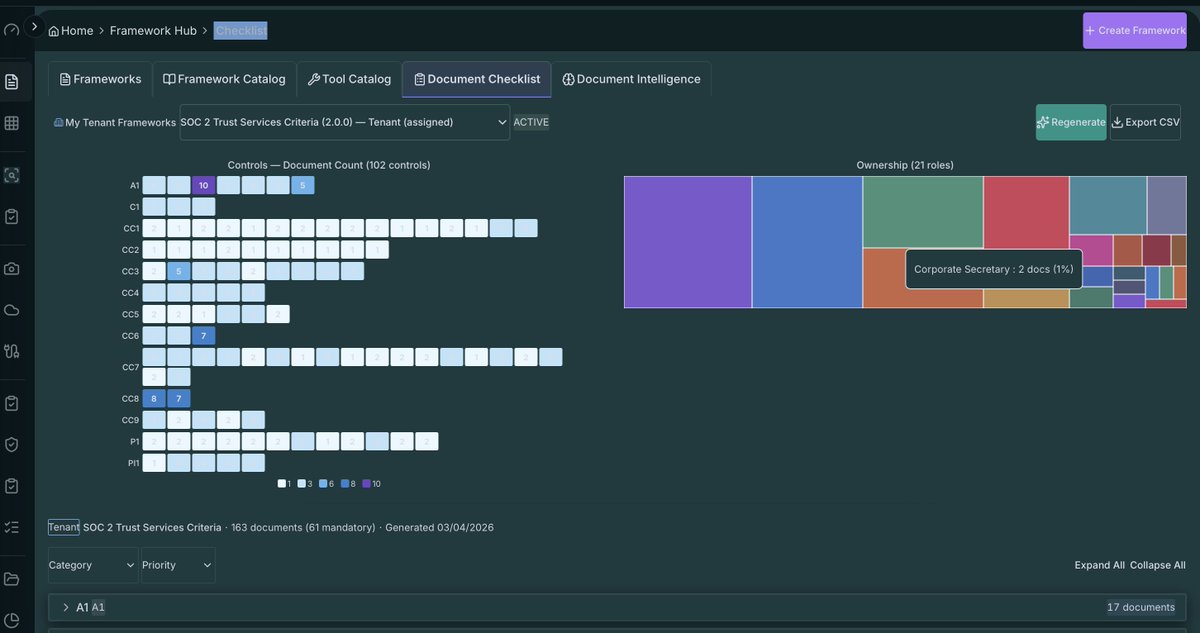Screen dimensions: 1200x633
Task: Switch to the Frameworks tab
Action: click(100, 79)
